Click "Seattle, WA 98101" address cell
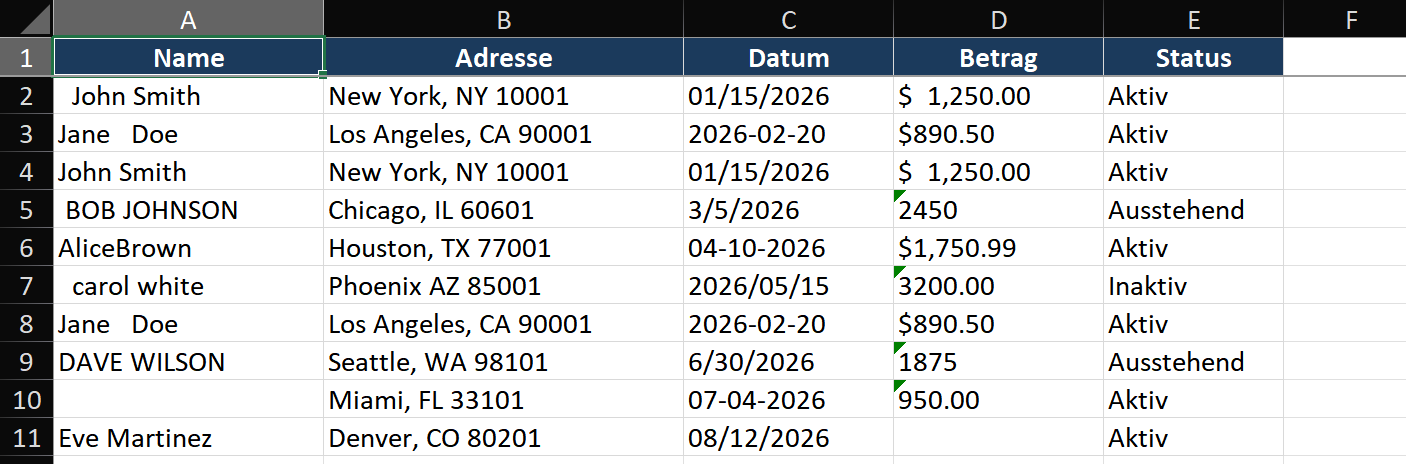Image resolution: width=1406 pixels, height=464 pixels. pos(503,361)
